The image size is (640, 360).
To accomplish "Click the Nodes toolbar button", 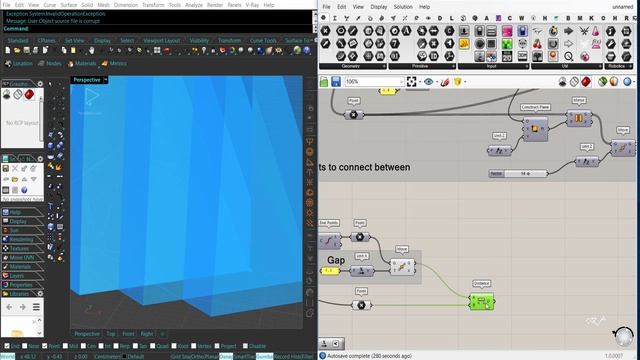I will click(49, 64).
